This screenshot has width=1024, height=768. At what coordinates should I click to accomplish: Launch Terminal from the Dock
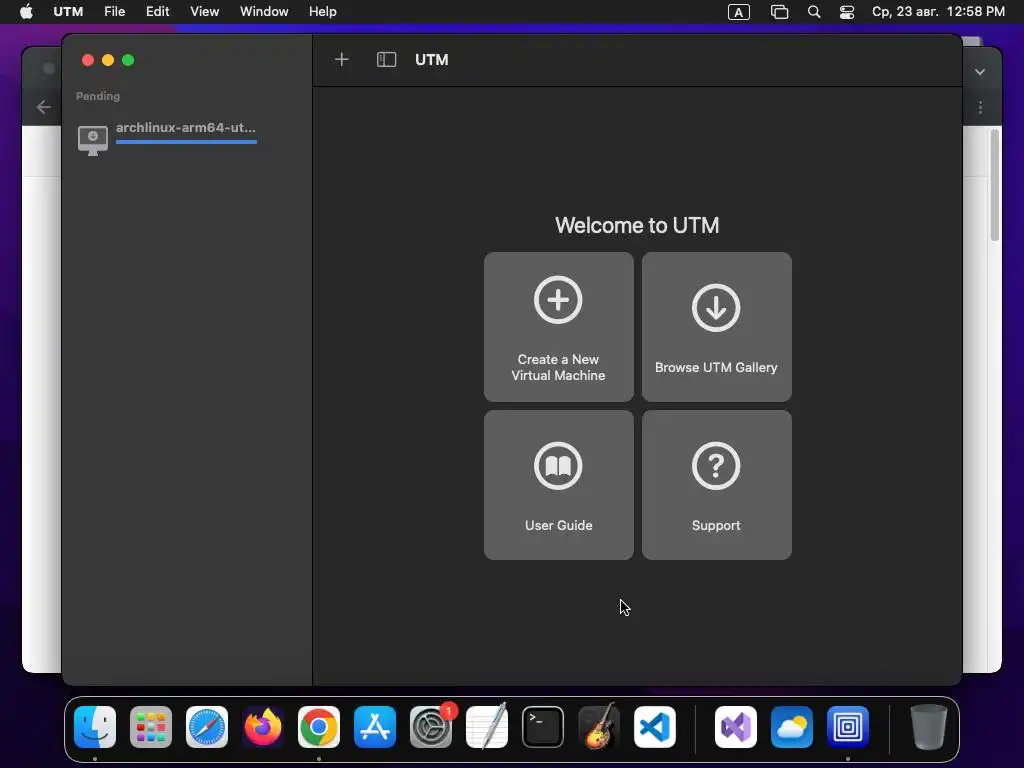click(x=543, y=726)
